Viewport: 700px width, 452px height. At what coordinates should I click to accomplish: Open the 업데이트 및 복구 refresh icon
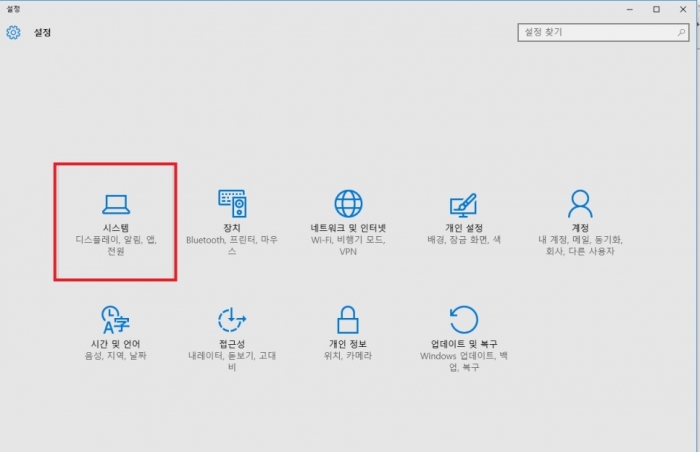coord(464,320)
